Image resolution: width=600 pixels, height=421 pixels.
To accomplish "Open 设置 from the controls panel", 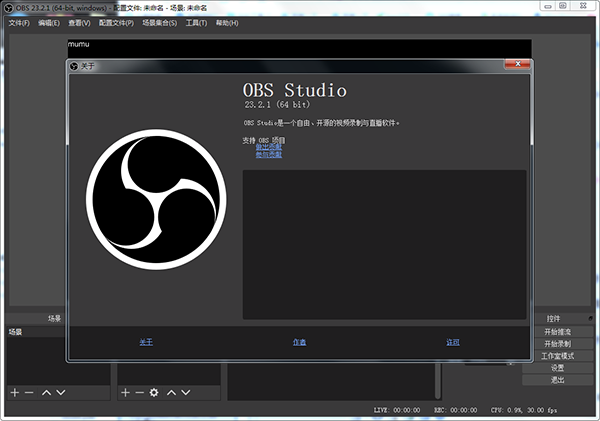I will coord(558,368).
